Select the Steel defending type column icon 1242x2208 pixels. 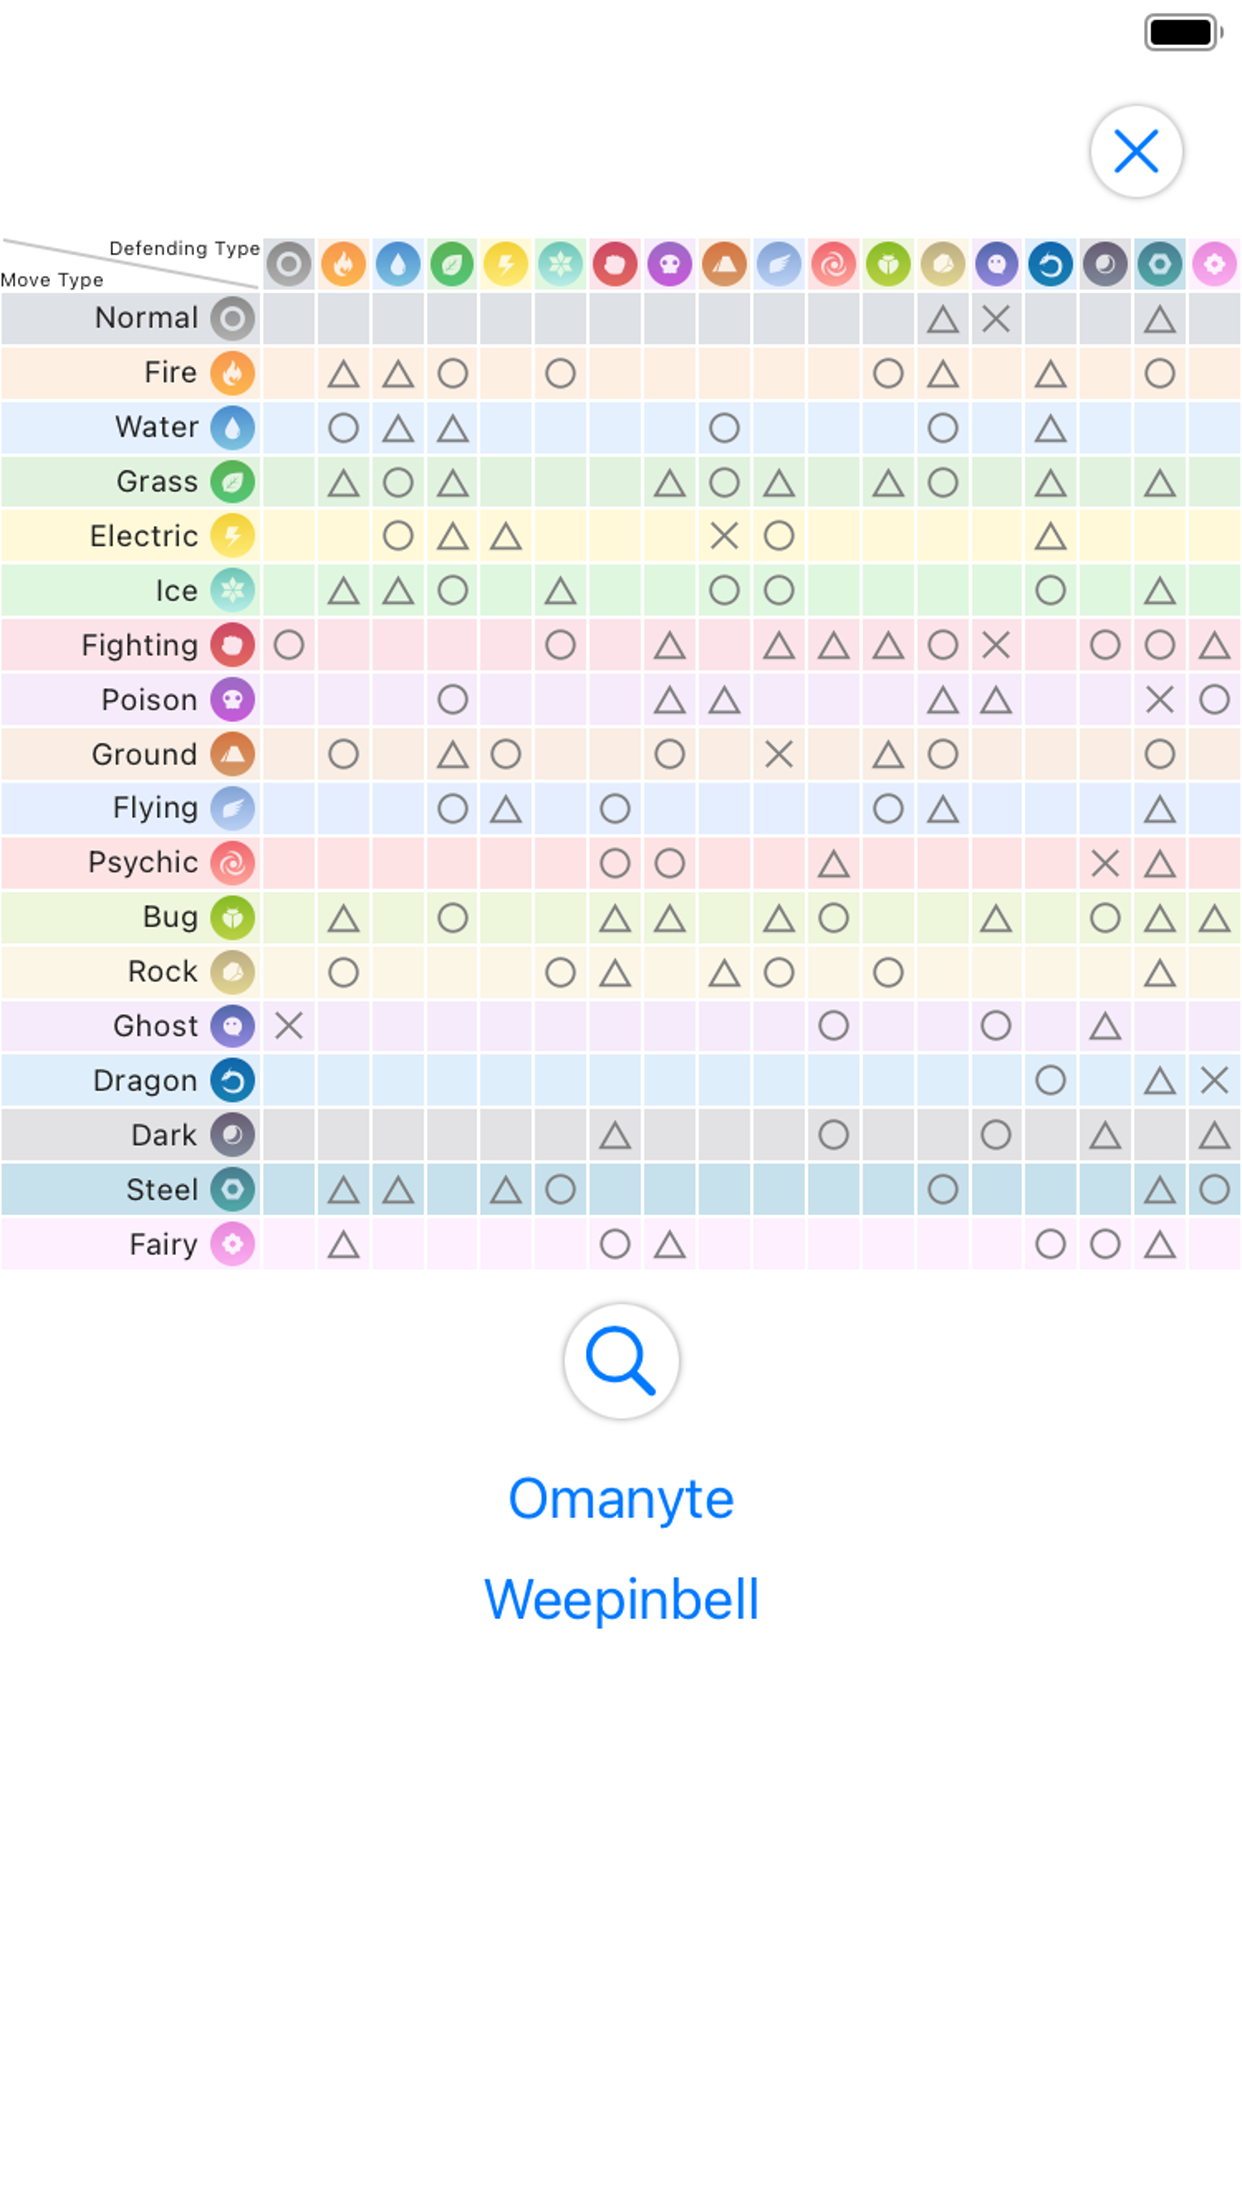[1159, 264]
